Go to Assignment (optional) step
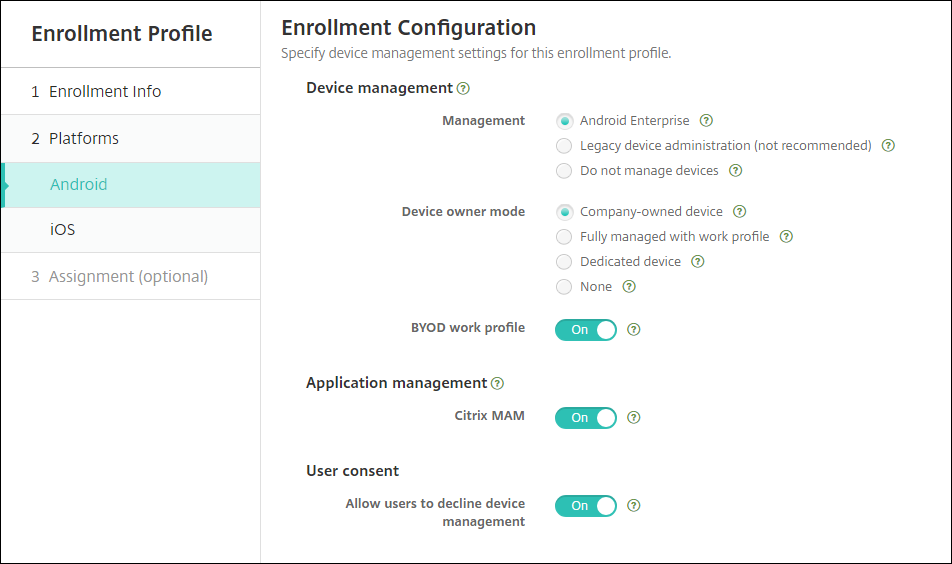 pyautogui.click(x=128, y=276)
